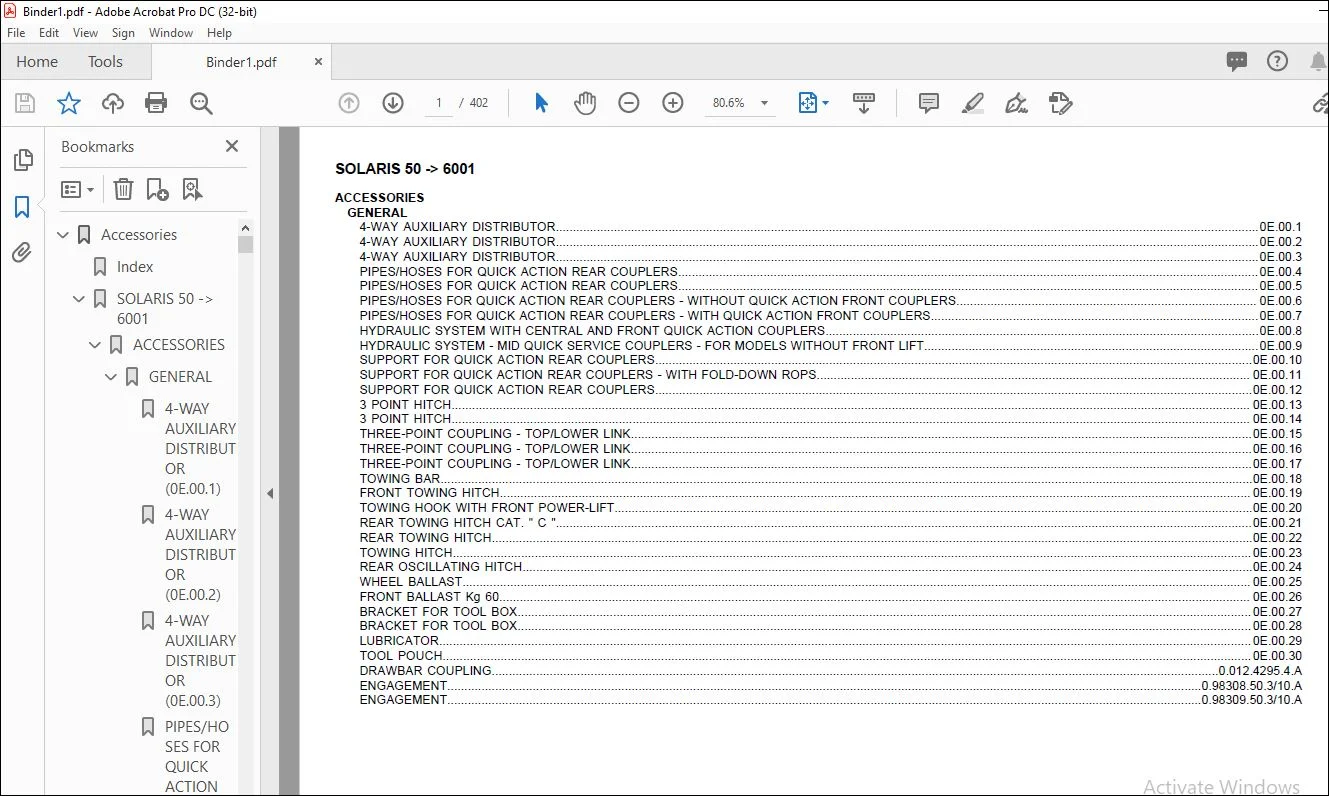Image resolution: width=1329 pixels, height=796 pixels.
Task: Open the Help question mark icon
Action: pos(1277,62)
